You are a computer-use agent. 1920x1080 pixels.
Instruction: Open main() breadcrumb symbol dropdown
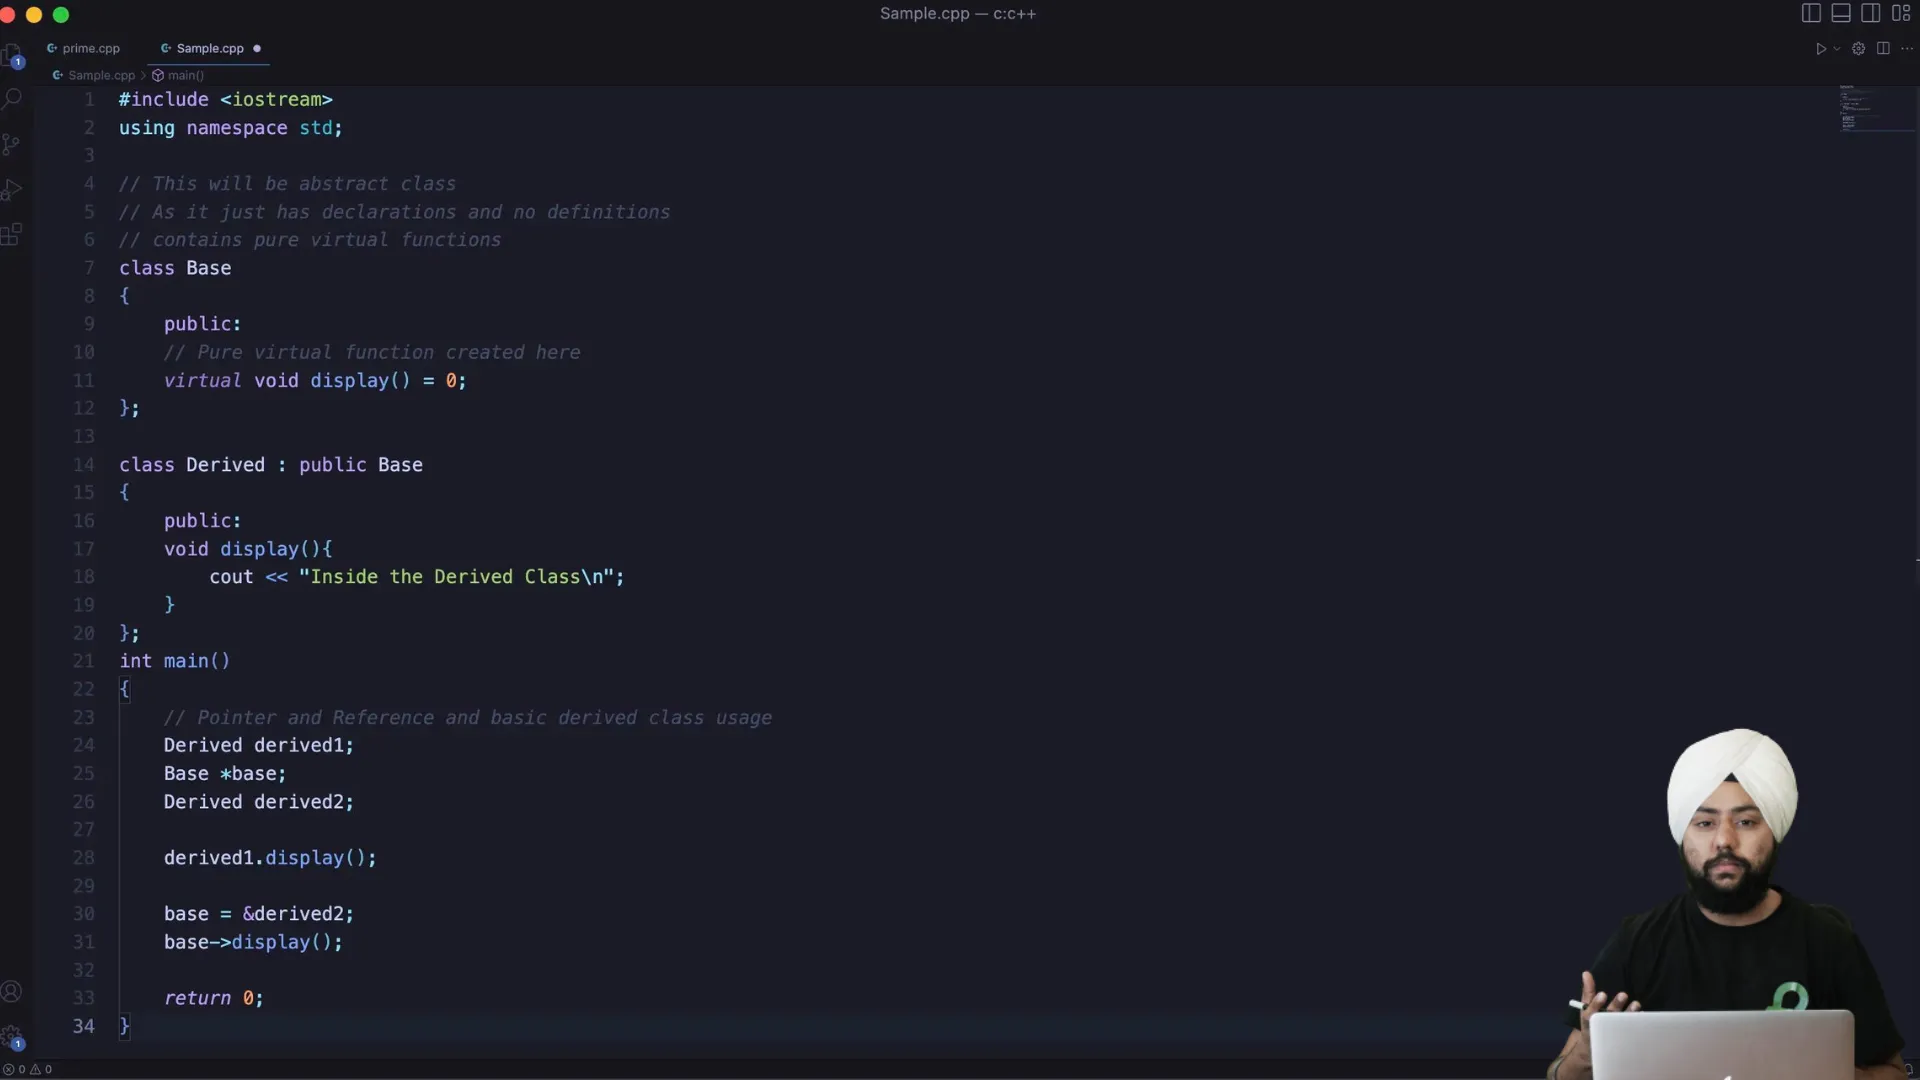(x=185, y=75)
